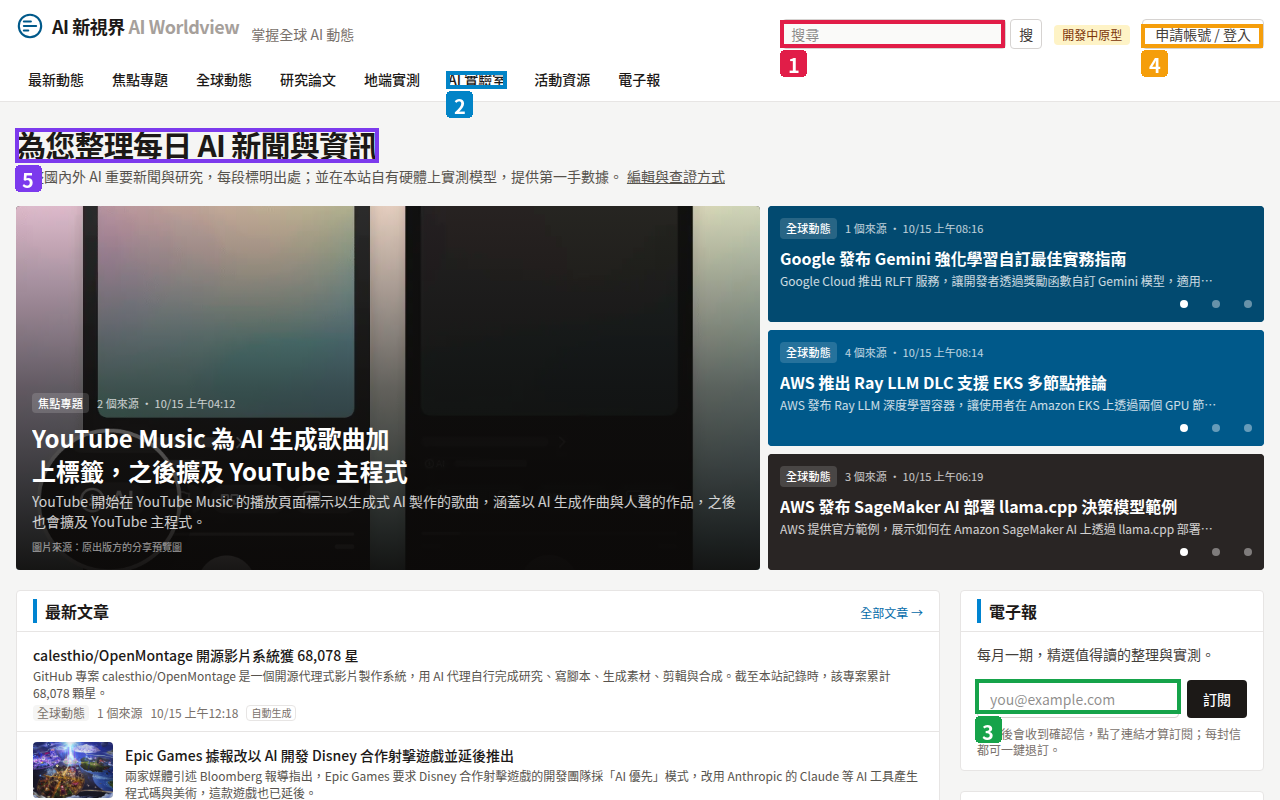Select second carousel dot on Ray LLM card
Viewport: 1280px width, 800px height.
1216,428
